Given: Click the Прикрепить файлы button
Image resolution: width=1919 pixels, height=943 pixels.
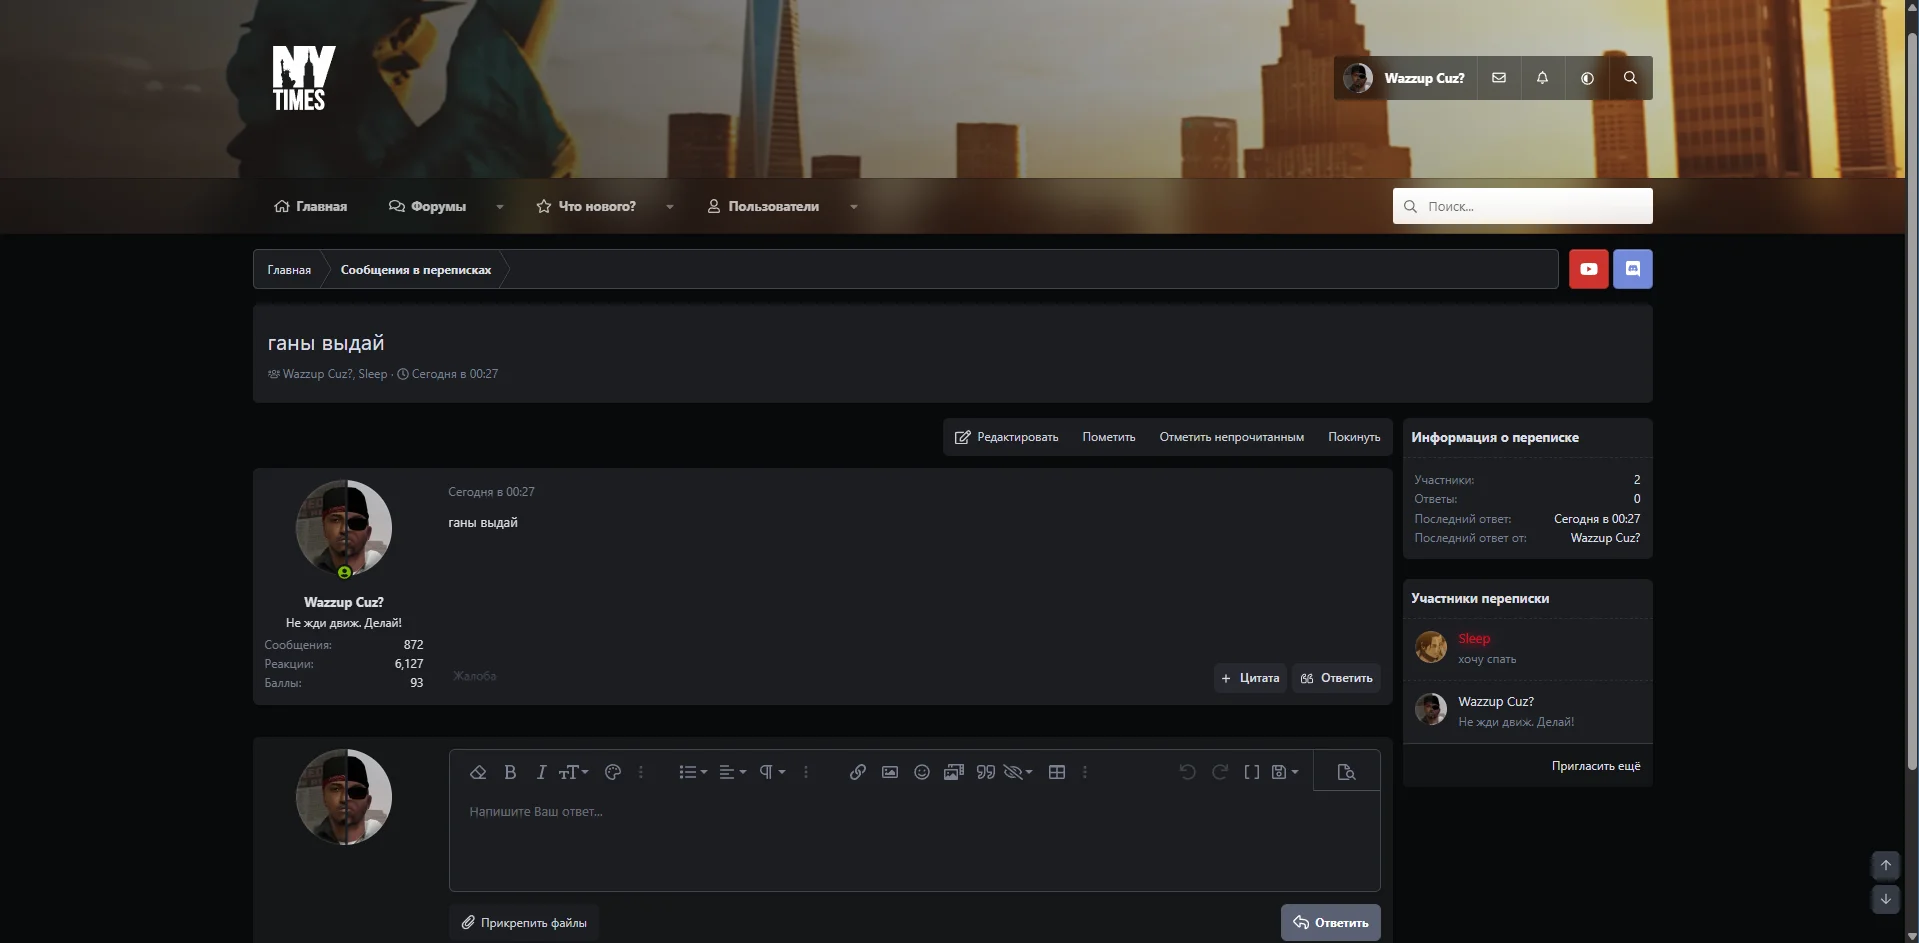Looking at the screenshot, I should 524,923.
